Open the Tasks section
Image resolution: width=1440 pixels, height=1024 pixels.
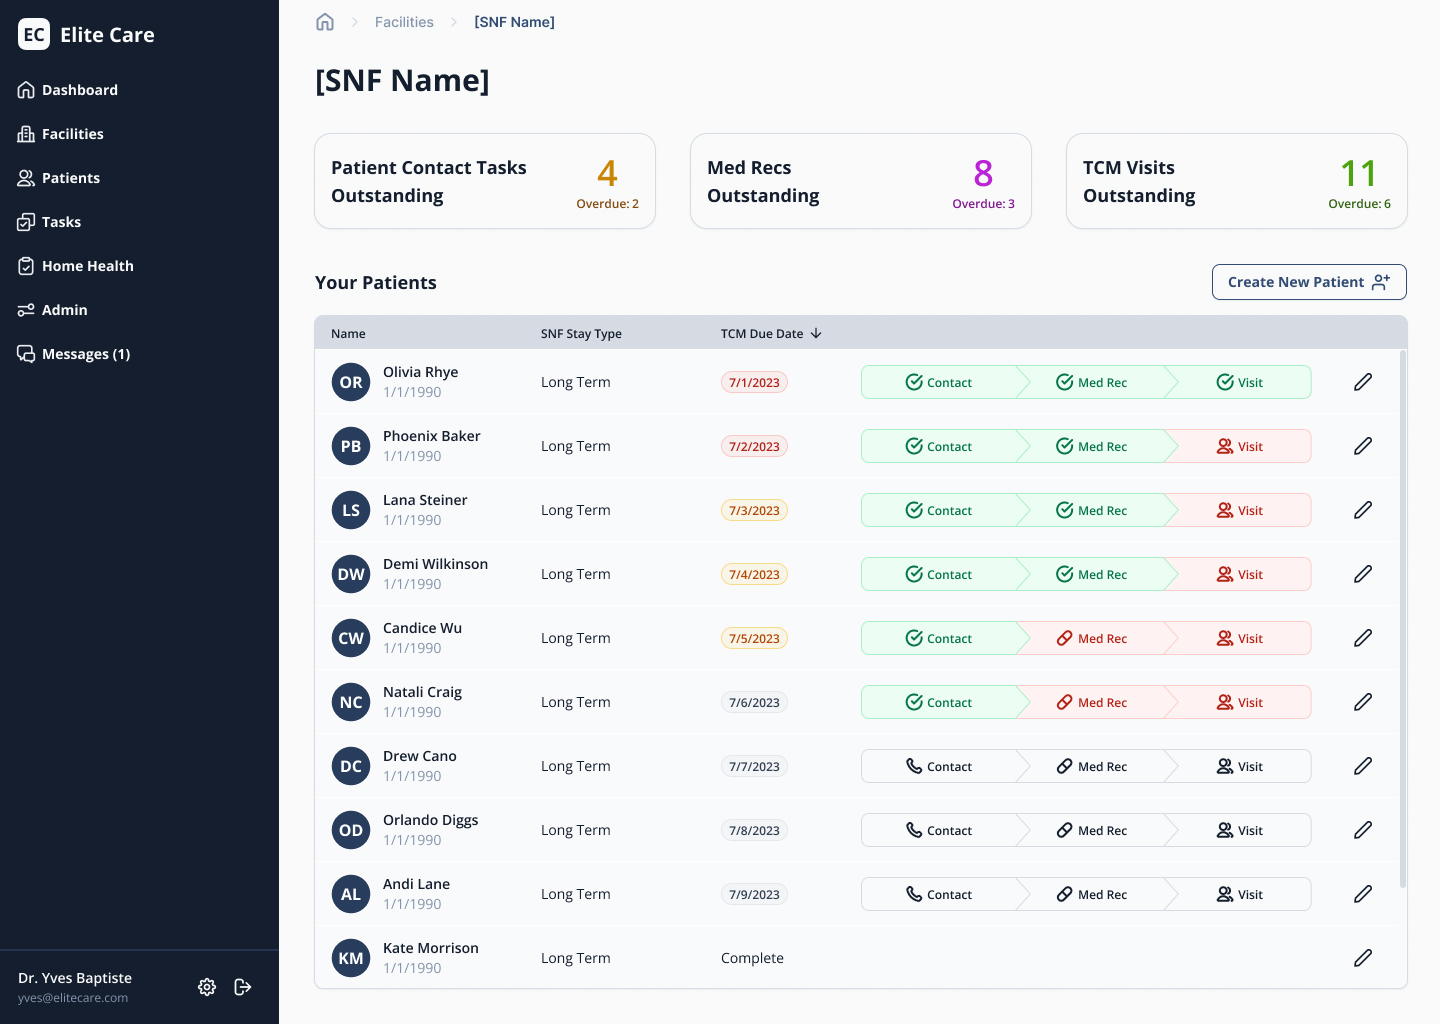click(x=62, y=221)
